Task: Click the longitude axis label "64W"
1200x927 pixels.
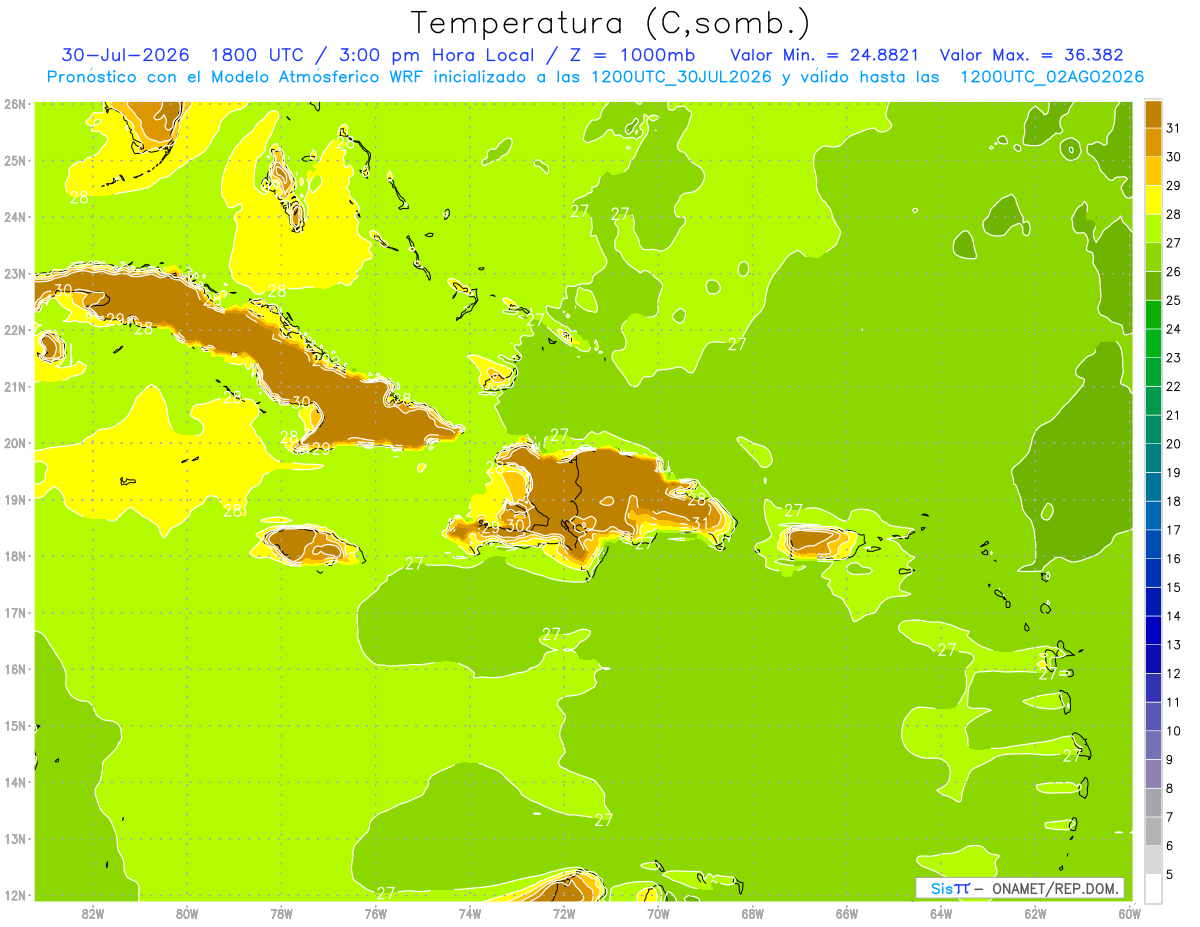Action: (x=941, y=913)
